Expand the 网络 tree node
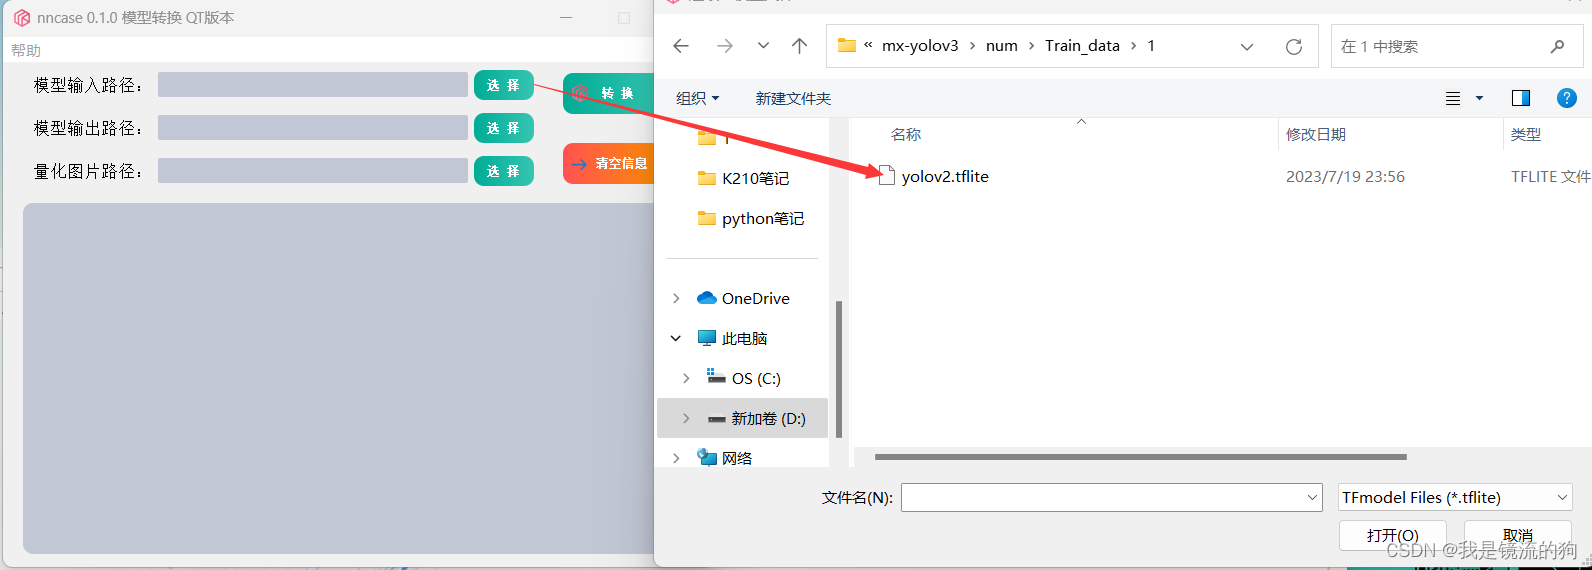1592x570 pixels. (x=676, y=458)
